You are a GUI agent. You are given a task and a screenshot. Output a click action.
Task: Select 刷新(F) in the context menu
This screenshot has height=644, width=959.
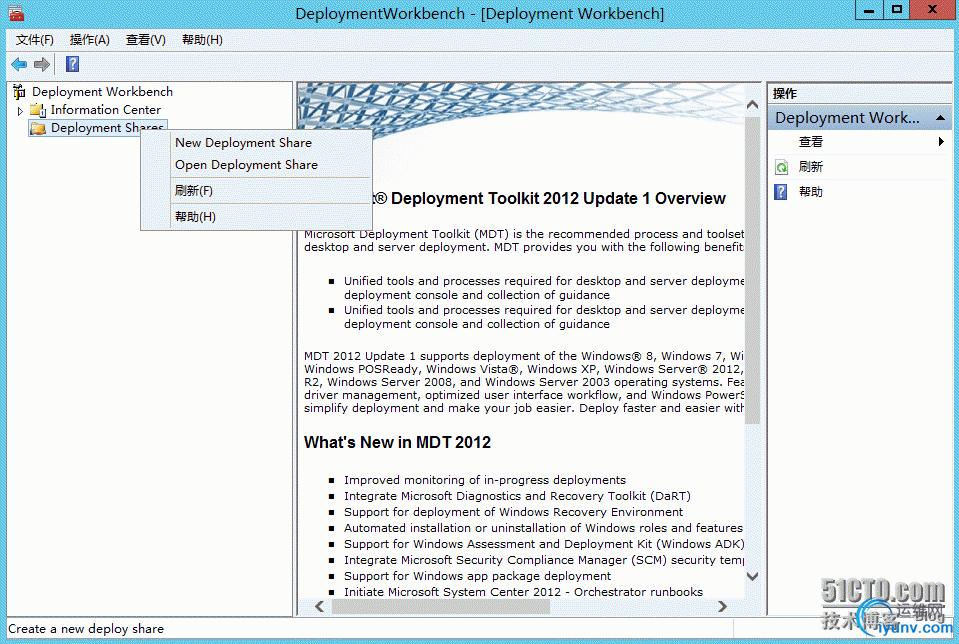(194, 191)
